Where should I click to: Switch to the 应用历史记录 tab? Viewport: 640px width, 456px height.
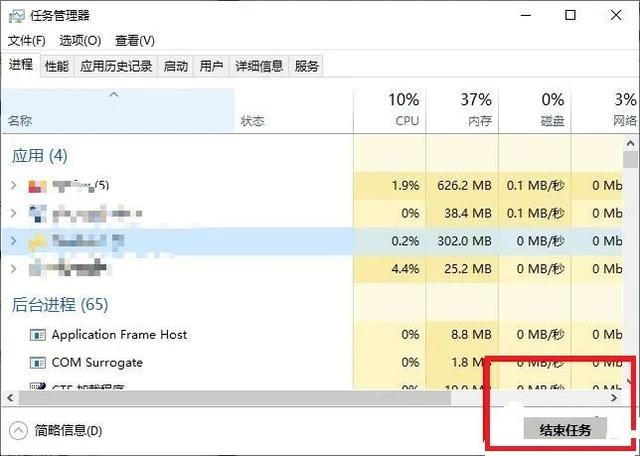click(x=116, y=66)
